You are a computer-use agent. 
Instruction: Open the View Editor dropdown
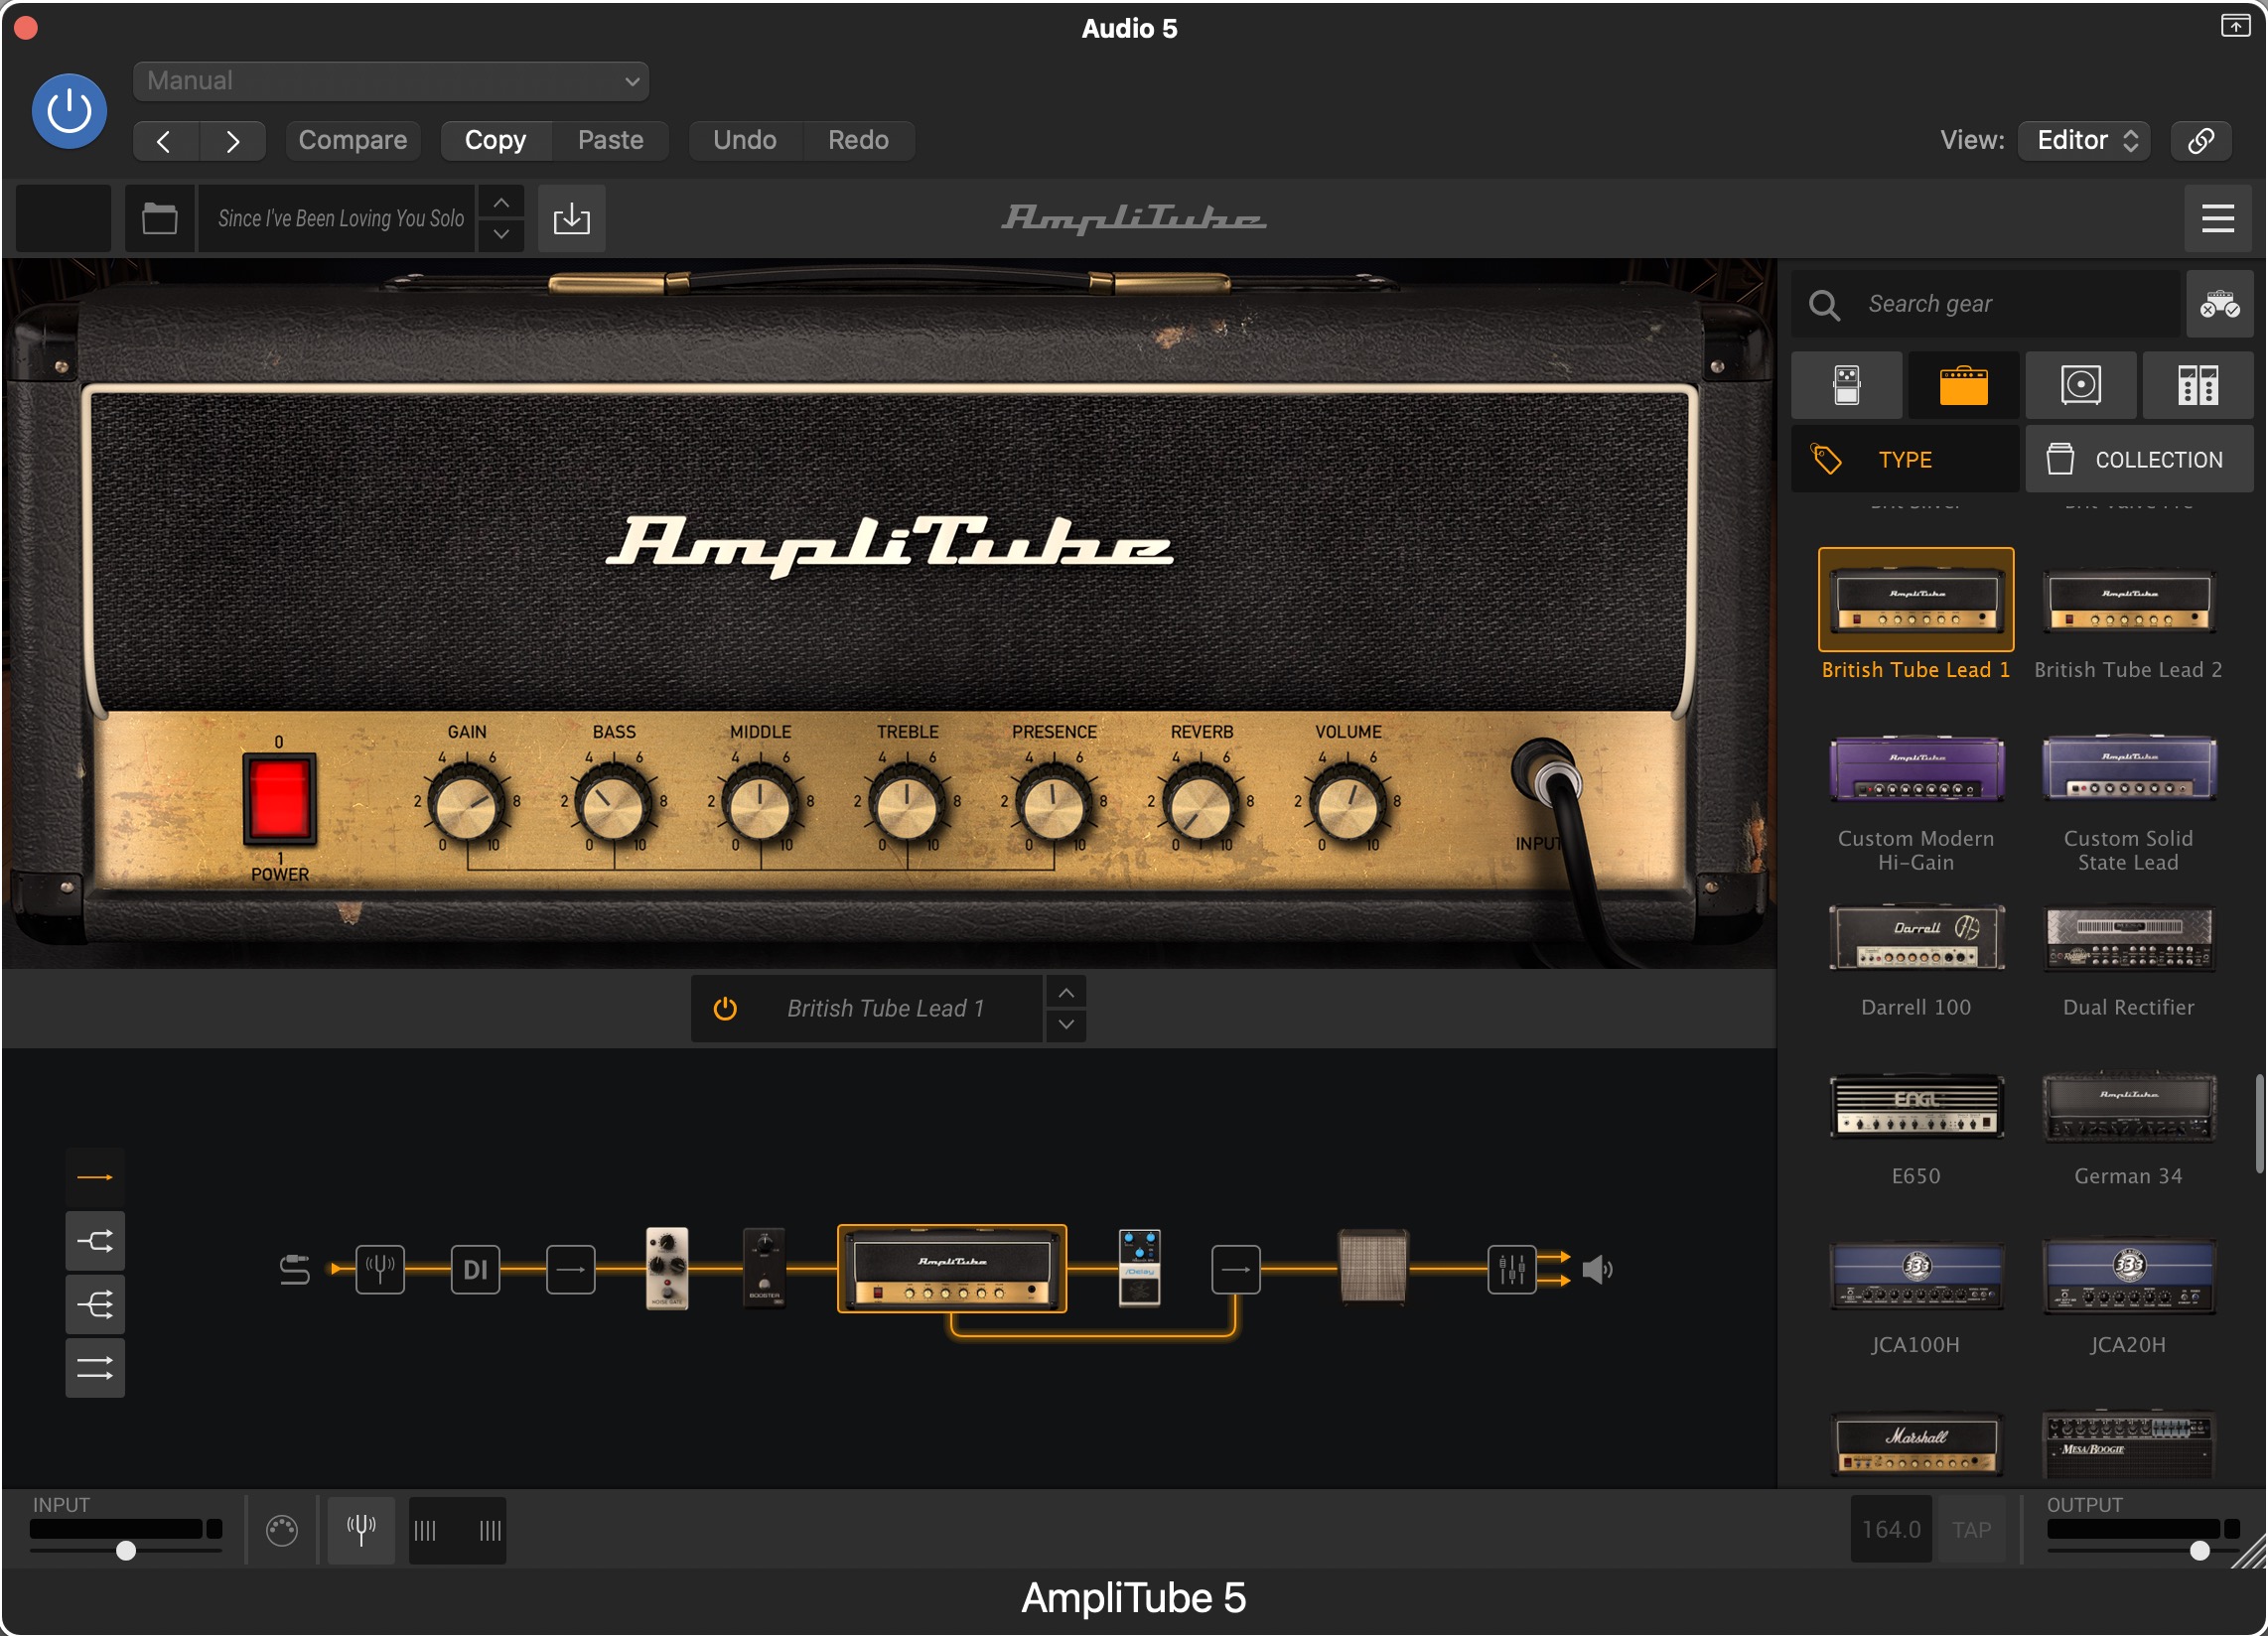(2085, 141)
